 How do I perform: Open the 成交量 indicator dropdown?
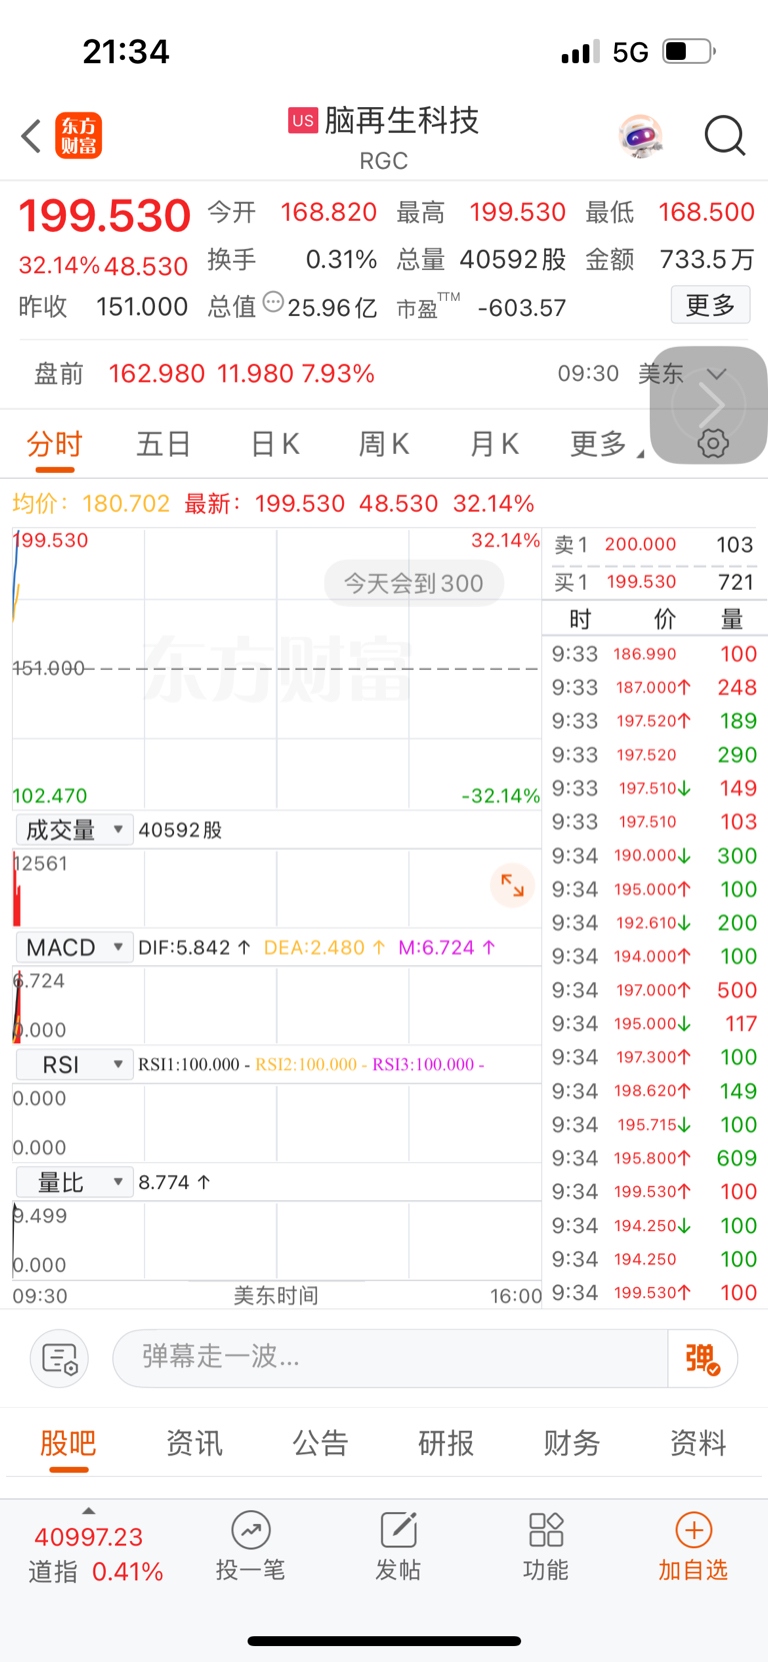coord(74,830)
